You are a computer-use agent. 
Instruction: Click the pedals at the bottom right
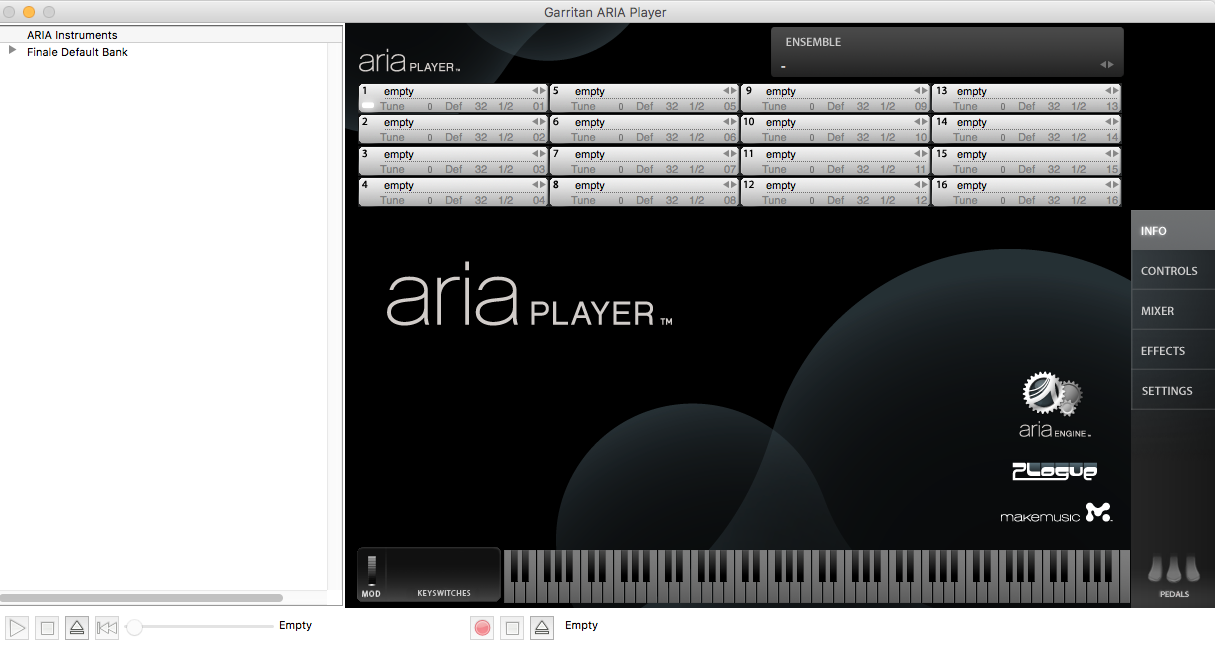click(1173, 570)
